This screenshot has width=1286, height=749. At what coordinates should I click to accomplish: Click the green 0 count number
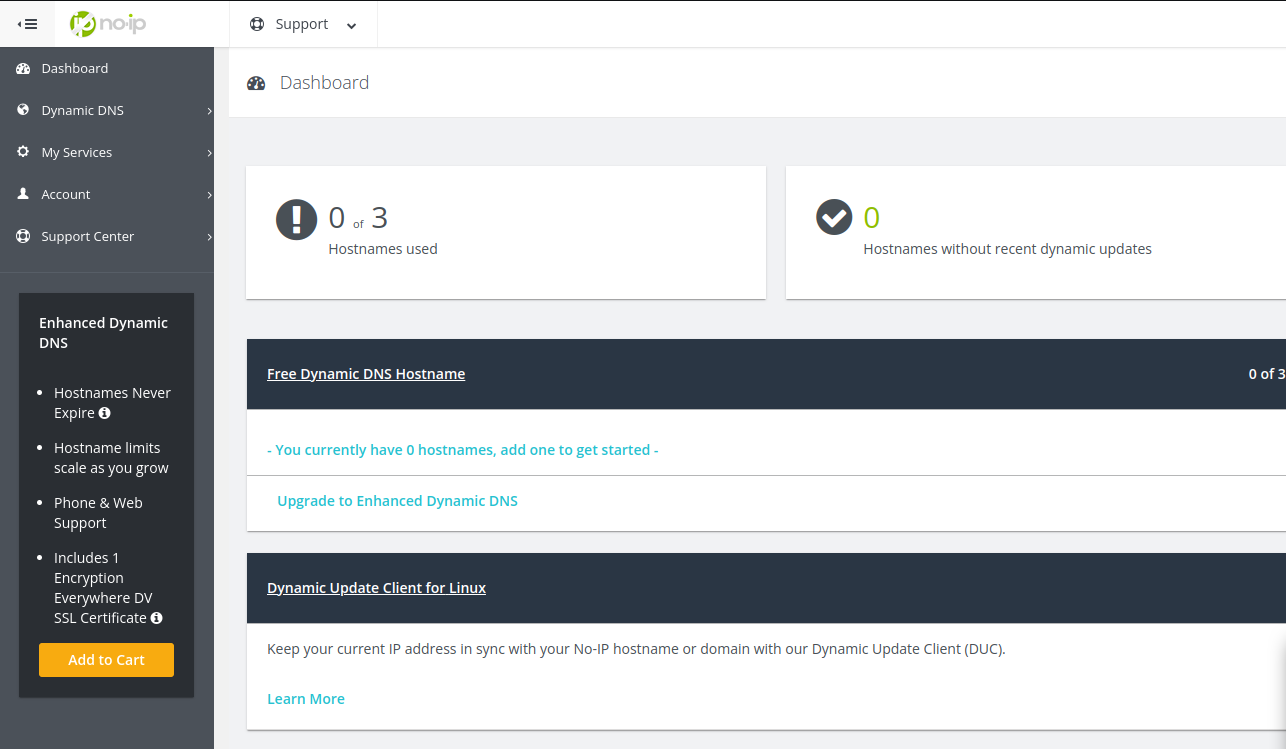871,217
